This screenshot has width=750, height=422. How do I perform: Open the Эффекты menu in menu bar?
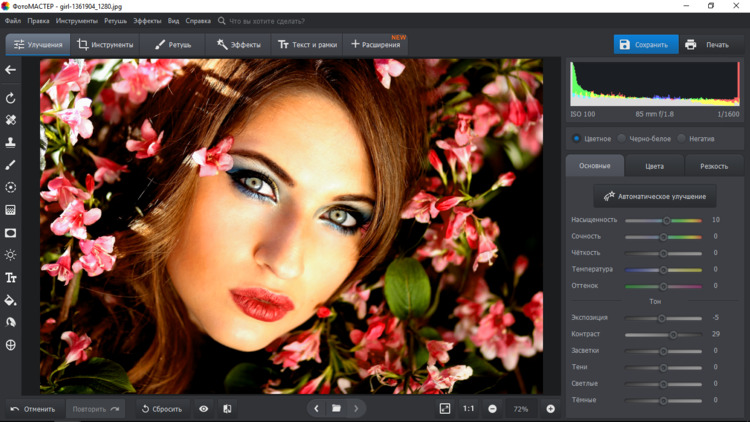coord(147,20)
